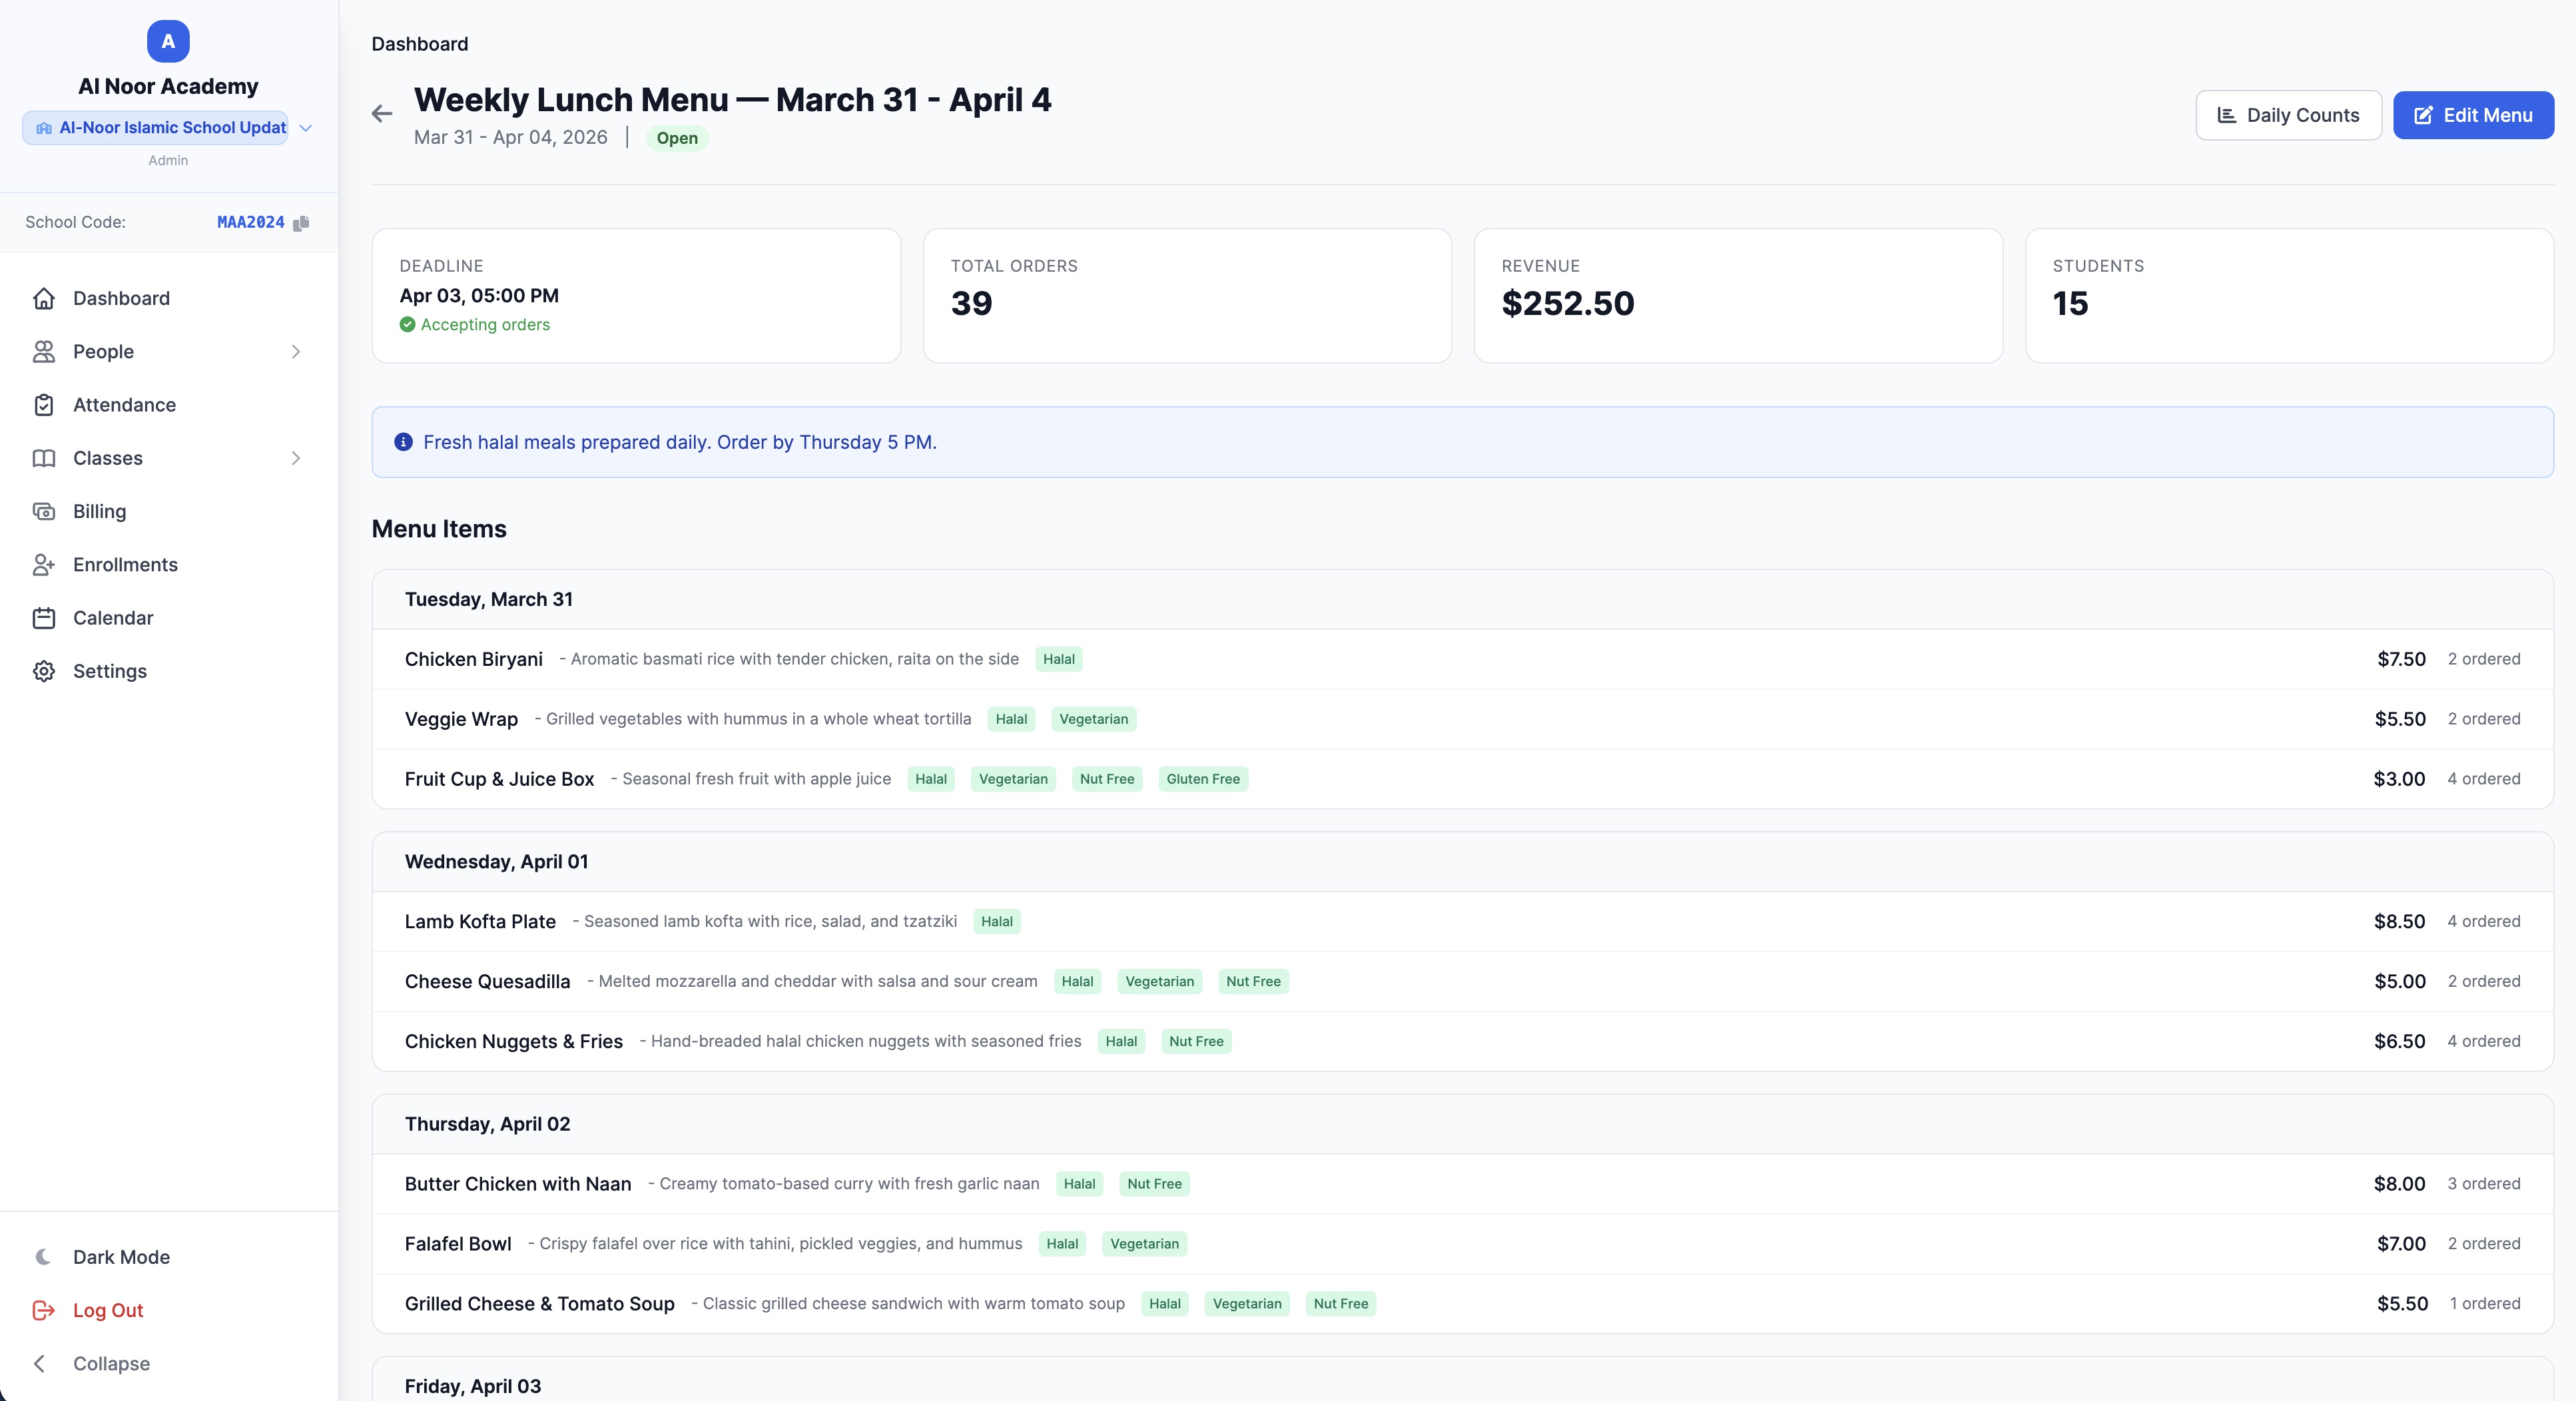Viewport: 2576px width, 1401px height.
Task: Toggle Dark Mode on
Action: (120, 1257)
